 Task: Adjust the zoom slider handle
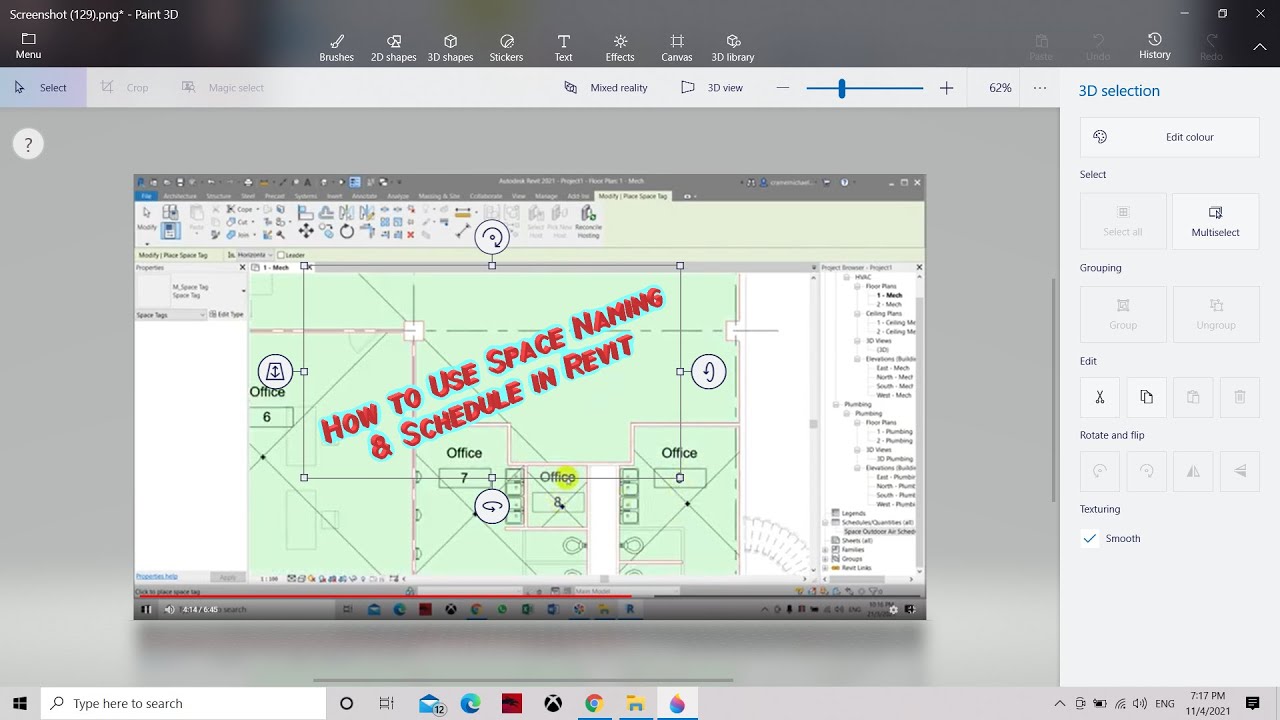(842, 88)
